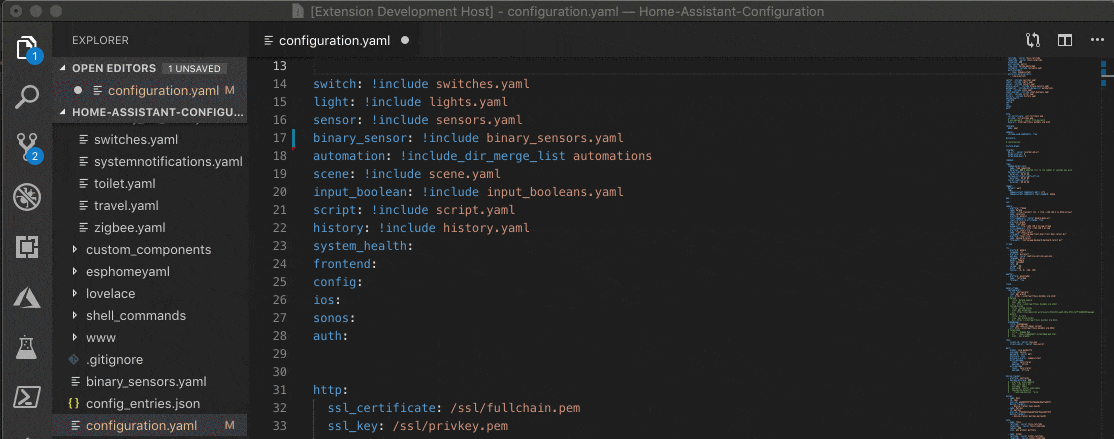
Task: Click history.yaml on line 22
Action: coord(486,228)
